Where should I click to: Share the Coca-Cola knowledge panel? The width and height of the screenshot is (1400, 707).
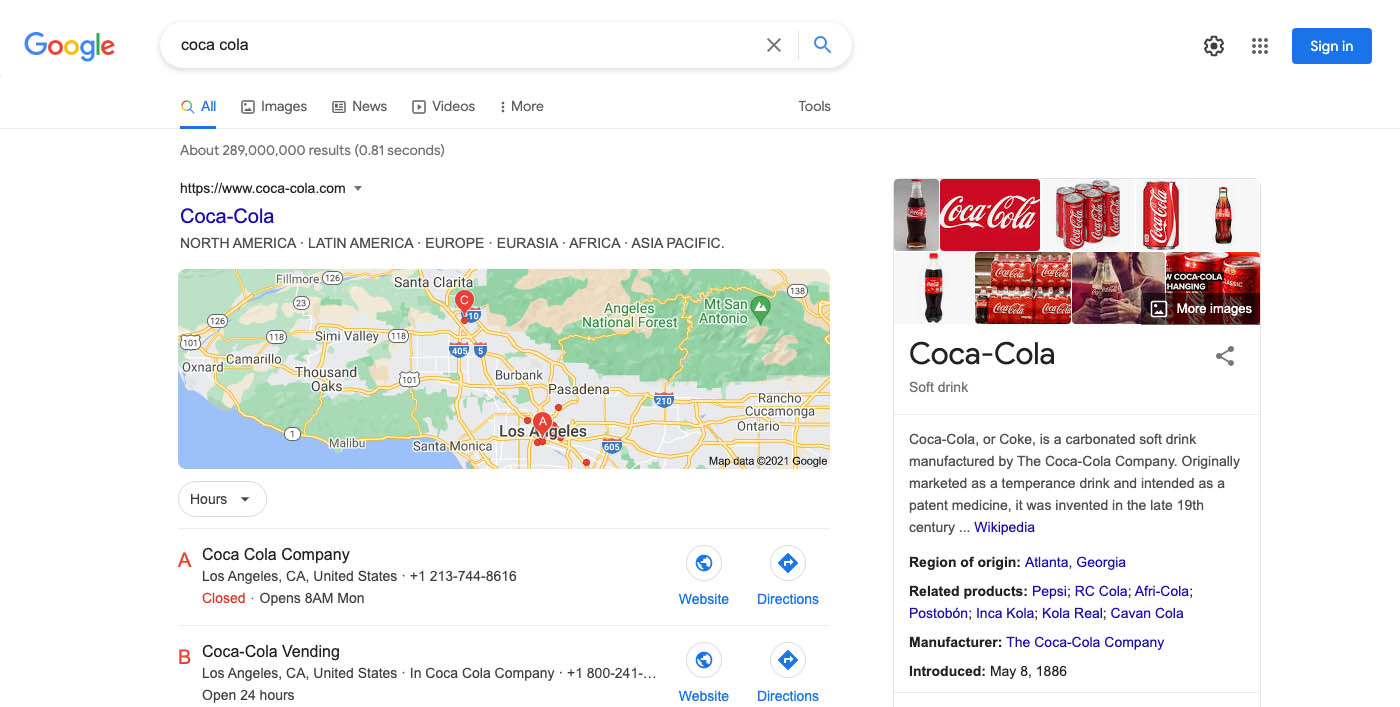tap(1224, 356)
